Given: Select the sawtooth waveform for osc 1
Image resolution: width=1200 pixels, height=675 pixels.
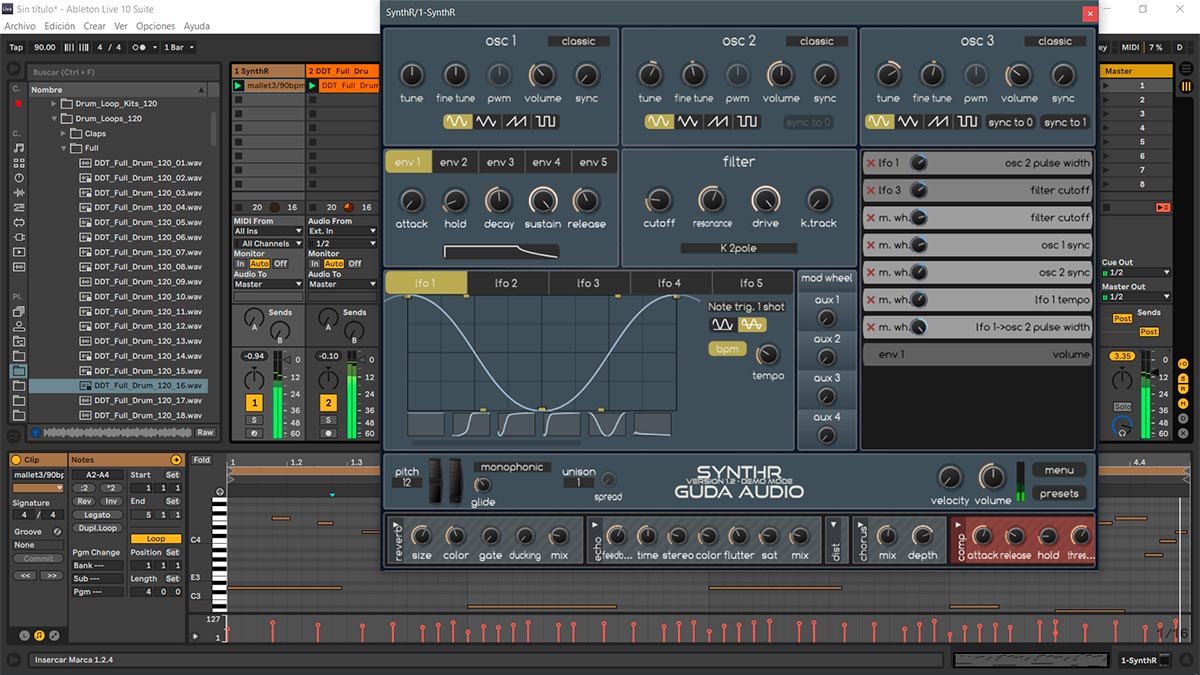Looking at the screenshot, I should point(516,122).
